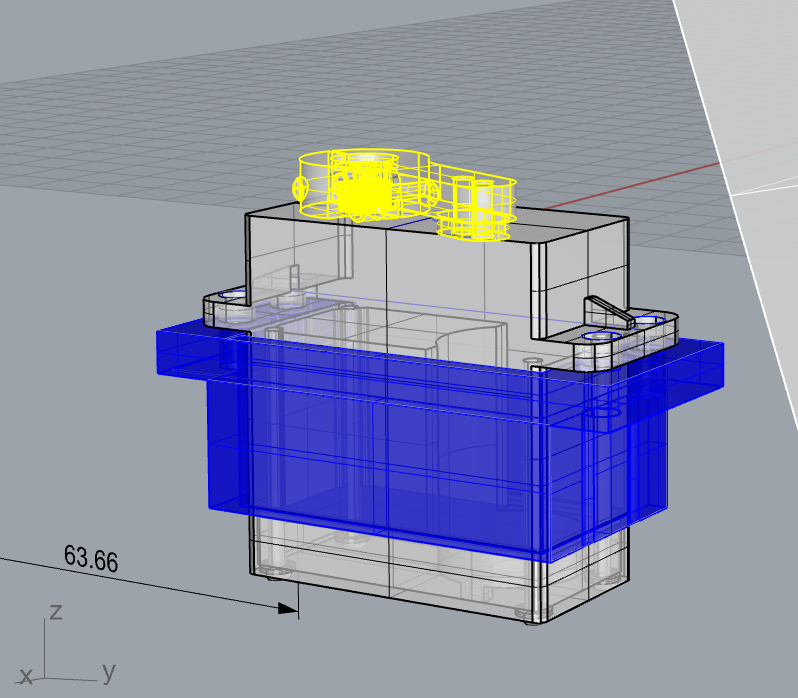Viewport: 798px width, 698px height.
Task: Click the Z label of axis icon
Action: (56, 611)
